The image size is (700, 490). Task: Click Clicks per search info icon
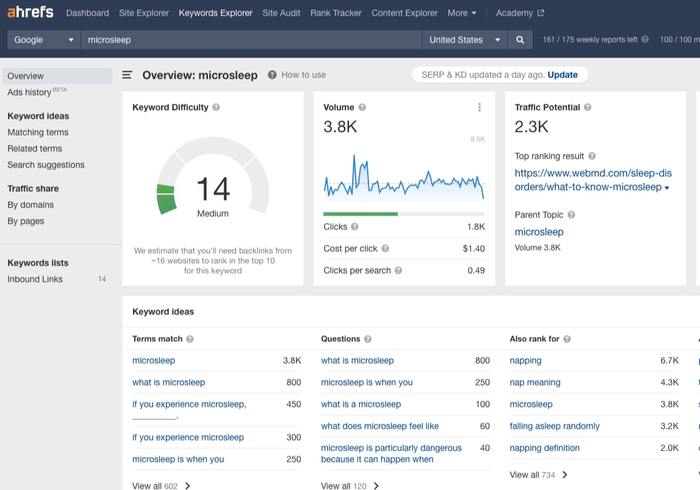(x=399, y=270)
